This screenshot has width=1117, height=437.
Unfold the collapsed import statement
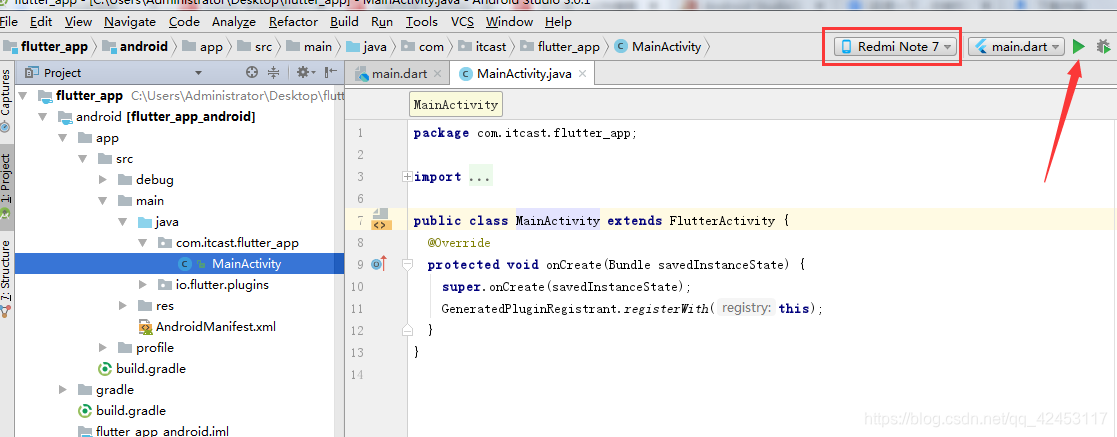tap(407, 177)
